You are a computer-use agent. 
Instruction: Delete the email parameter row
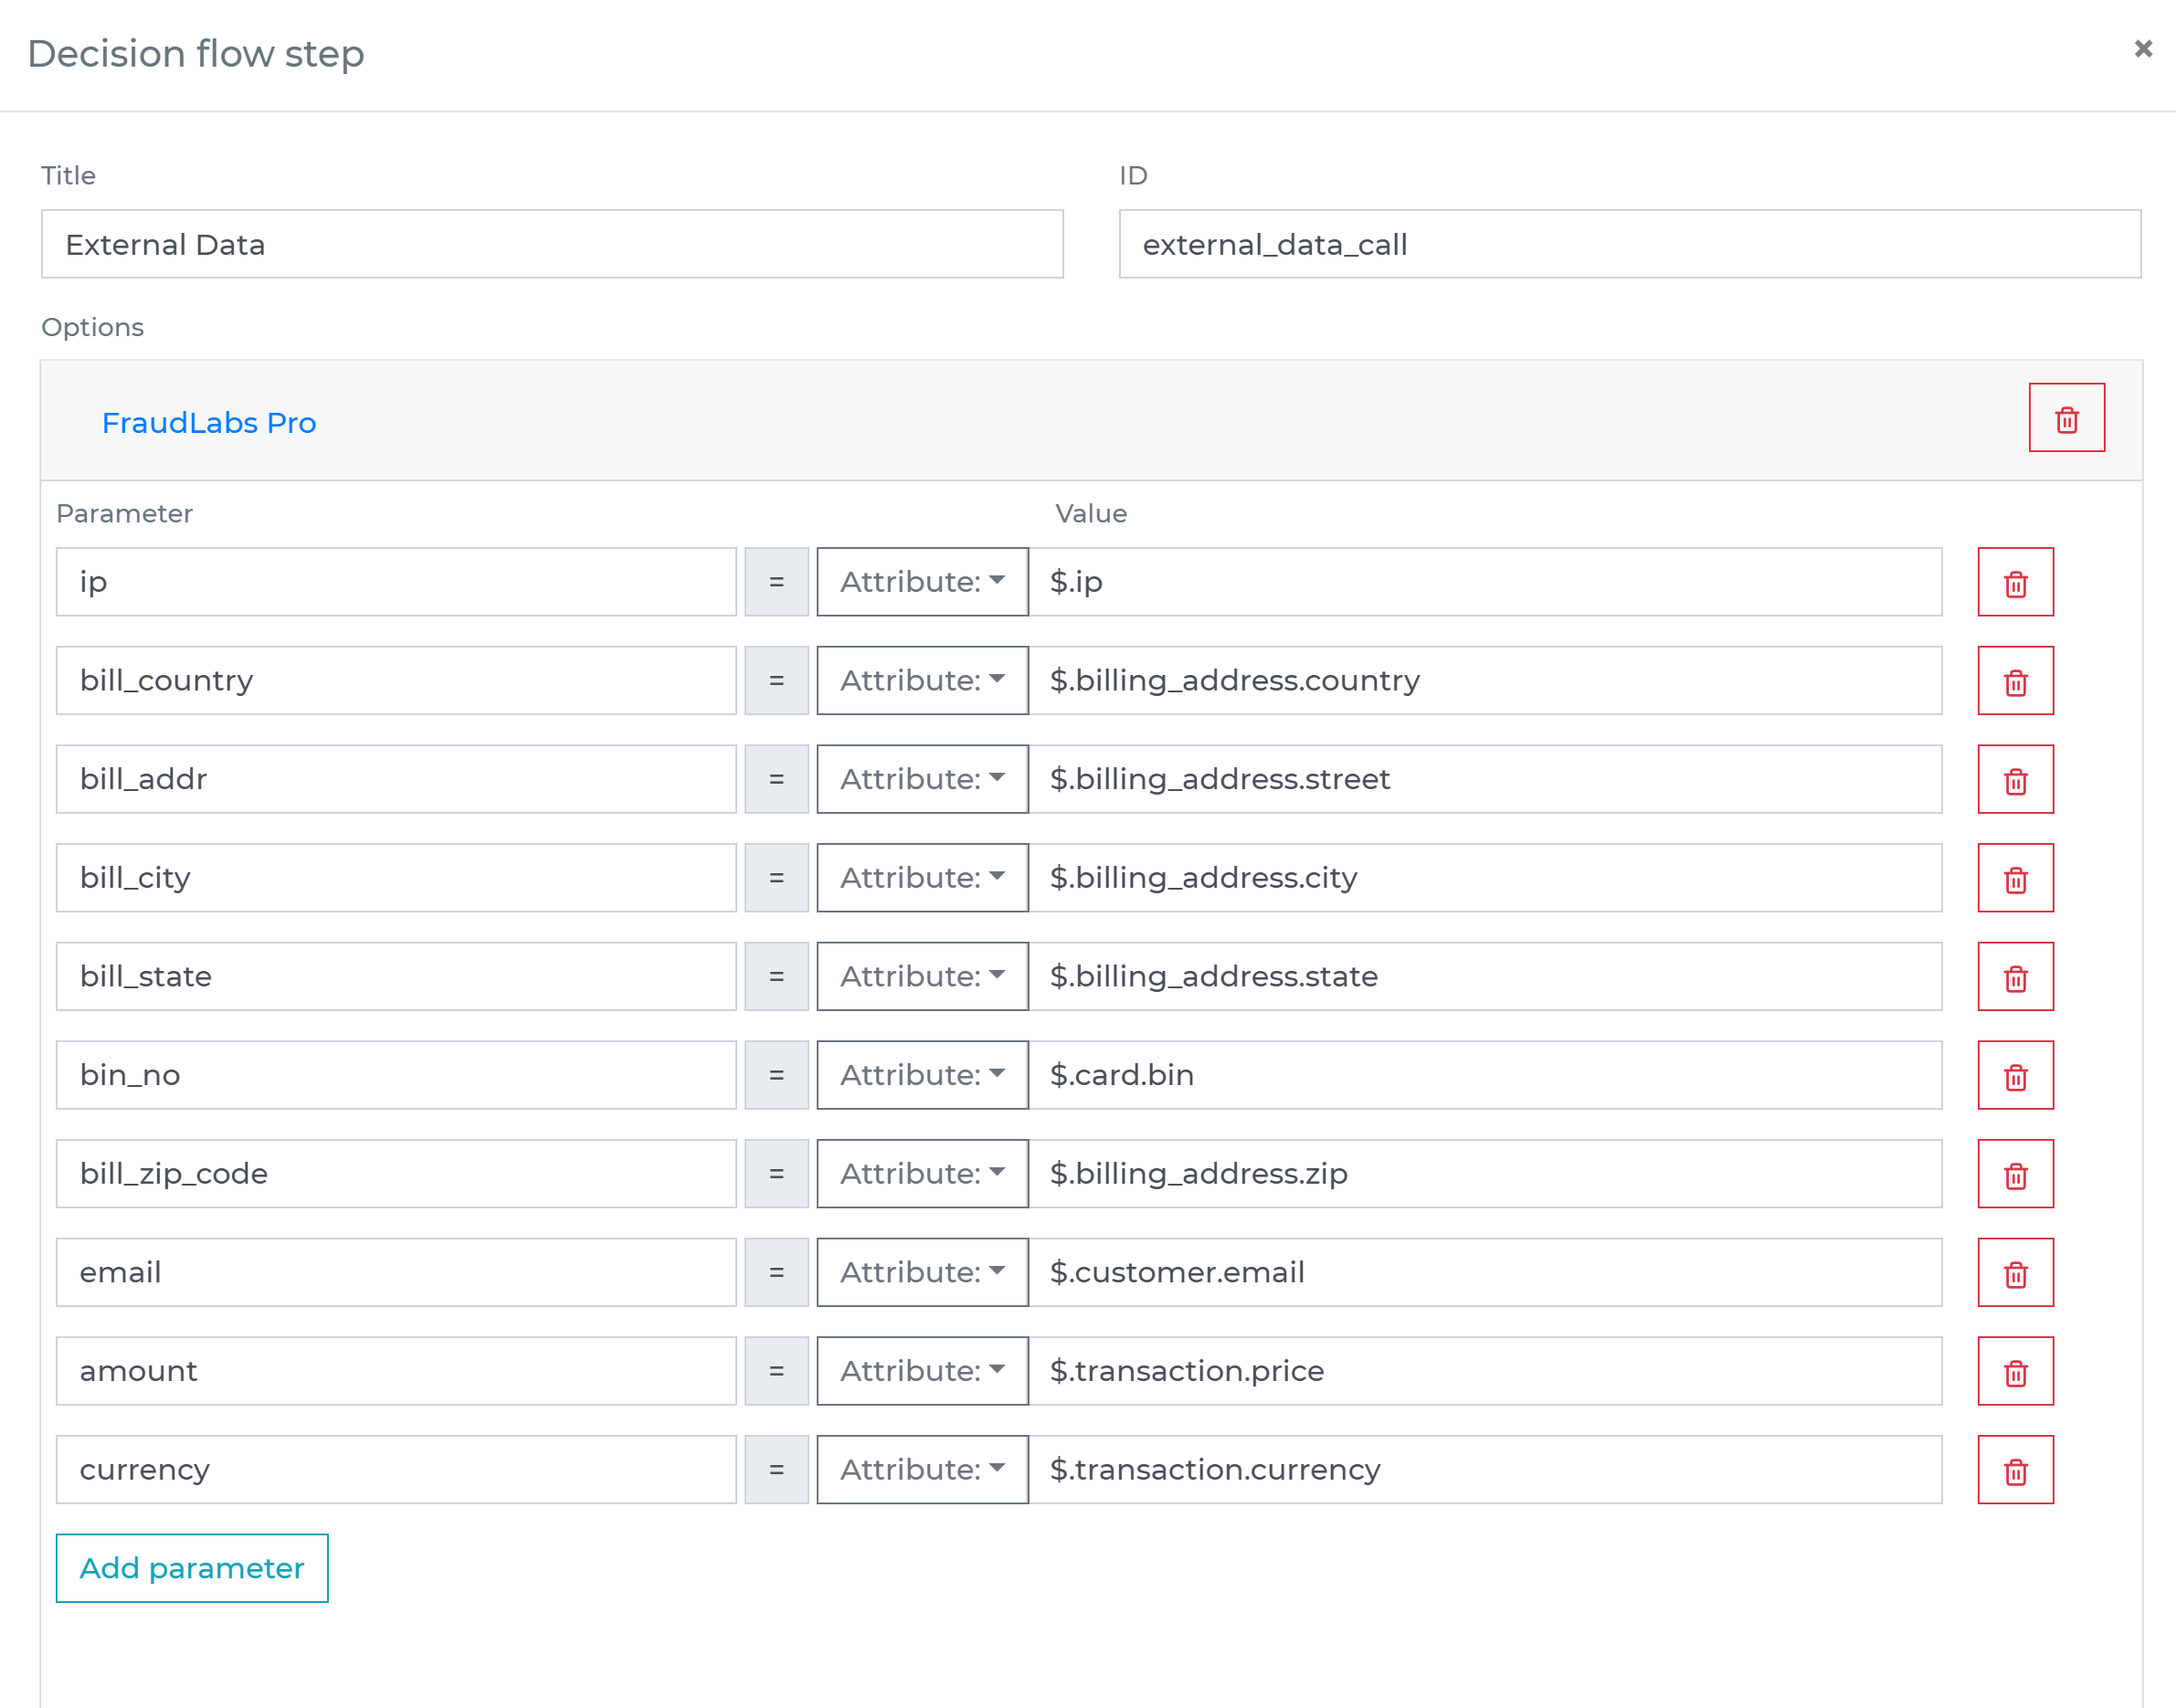point(2015,1273)
